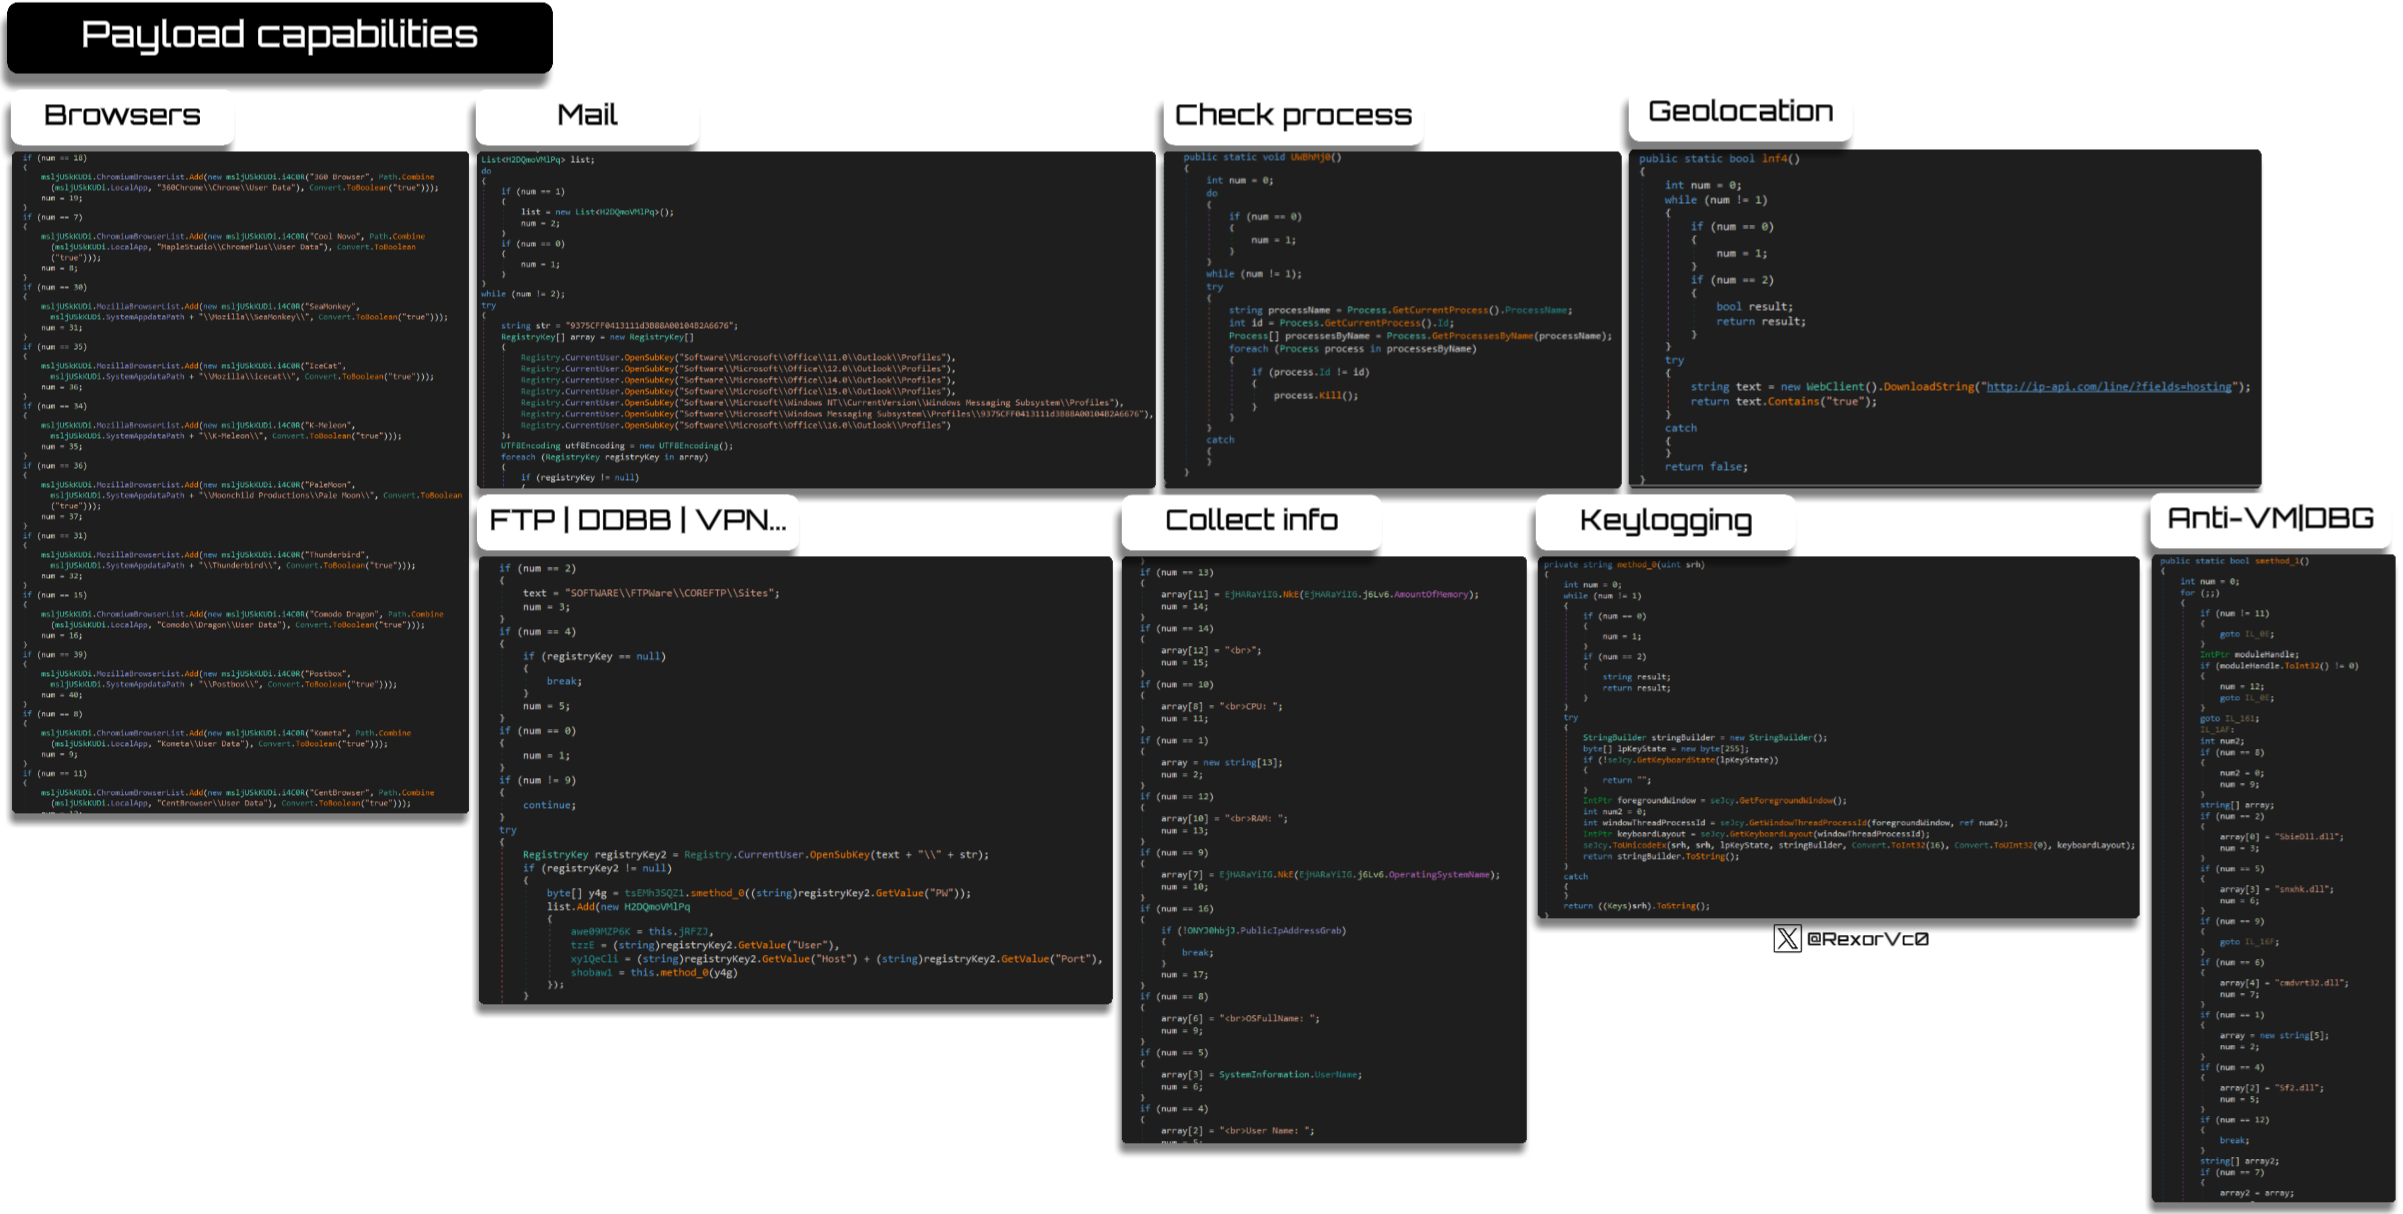Click the @RexorVc0 handle text
This screenshot has height=1214, width=2403.
[1867, 939]
